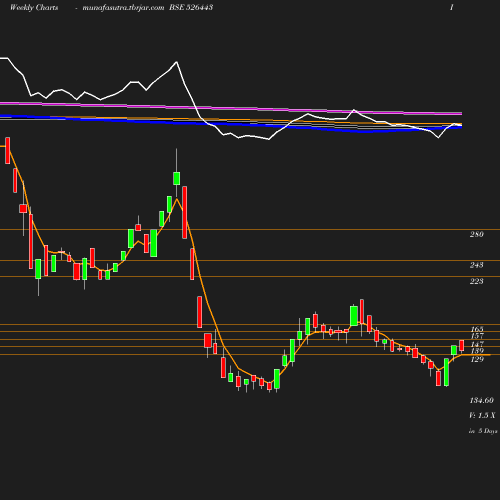This screenshot has height=500, width=500.
Task: Click the last red candle on the right
Action: tap(462, 346)
